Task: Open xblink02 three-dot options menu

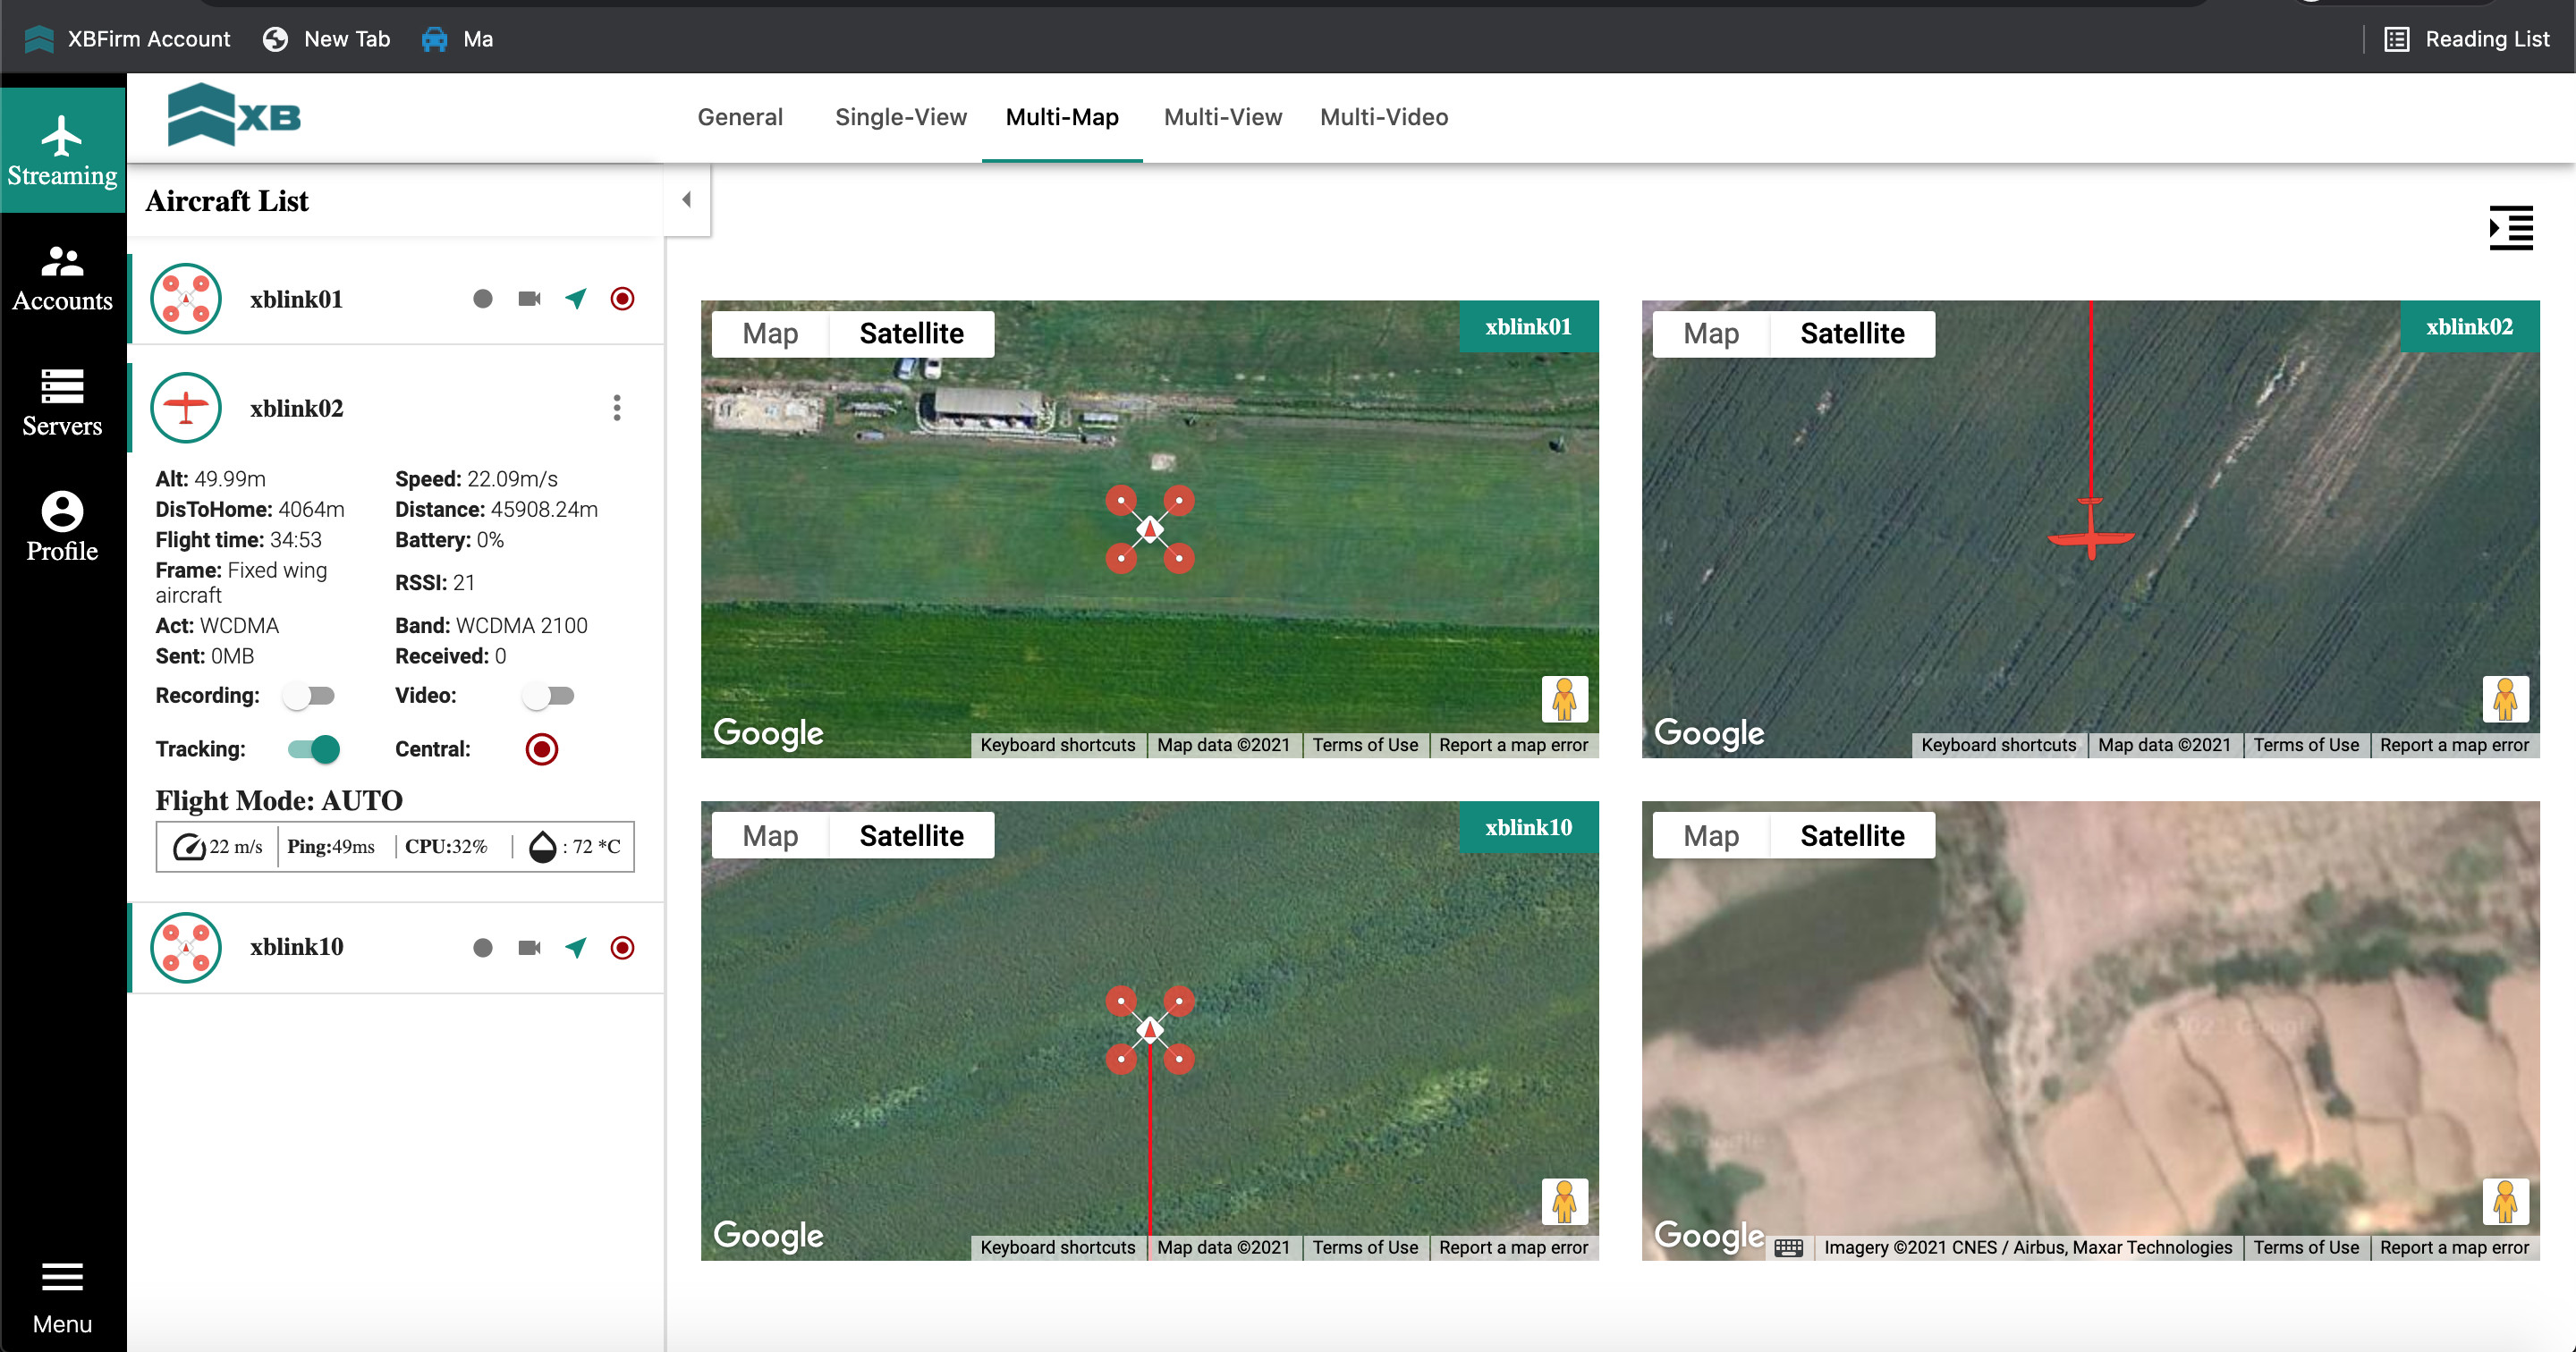Action: tap(617, 408)
